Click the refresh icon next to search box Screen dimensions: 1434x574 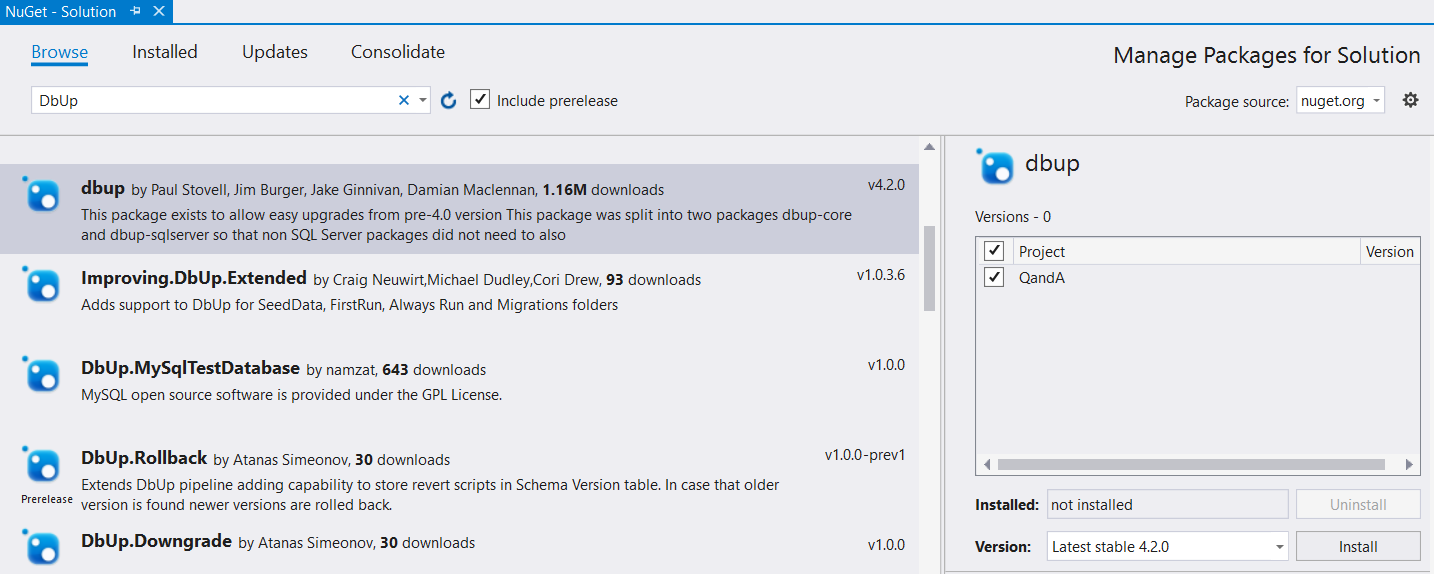click(x=449, y=100)
